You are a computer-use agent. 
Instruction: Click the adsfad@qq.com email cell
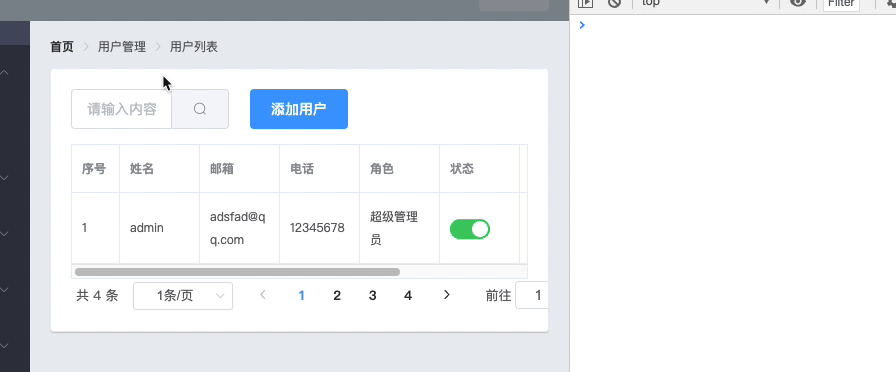pos(238,228)
